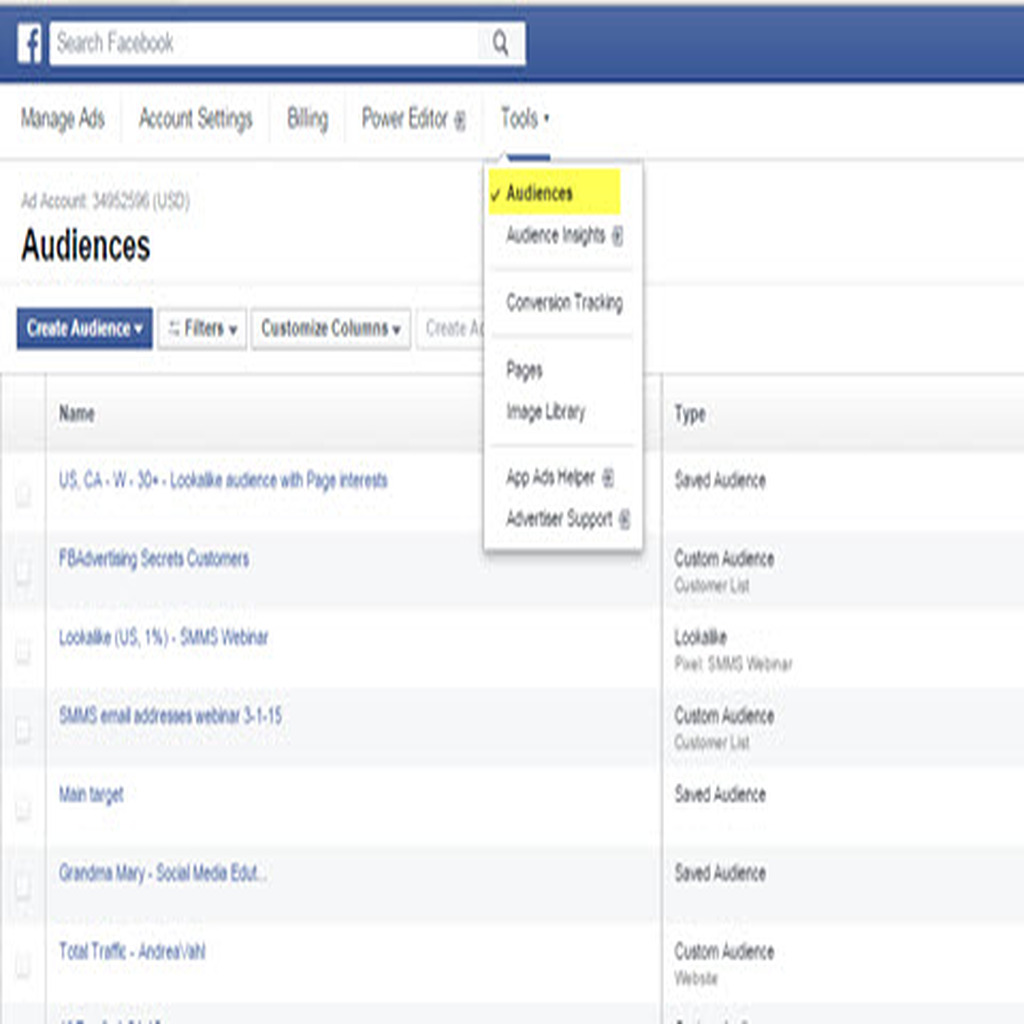Screen dimensions: 1024x1024
Task: Tick the Lookalike (US, 1%) row checkbox
Action: click(23, 650)
